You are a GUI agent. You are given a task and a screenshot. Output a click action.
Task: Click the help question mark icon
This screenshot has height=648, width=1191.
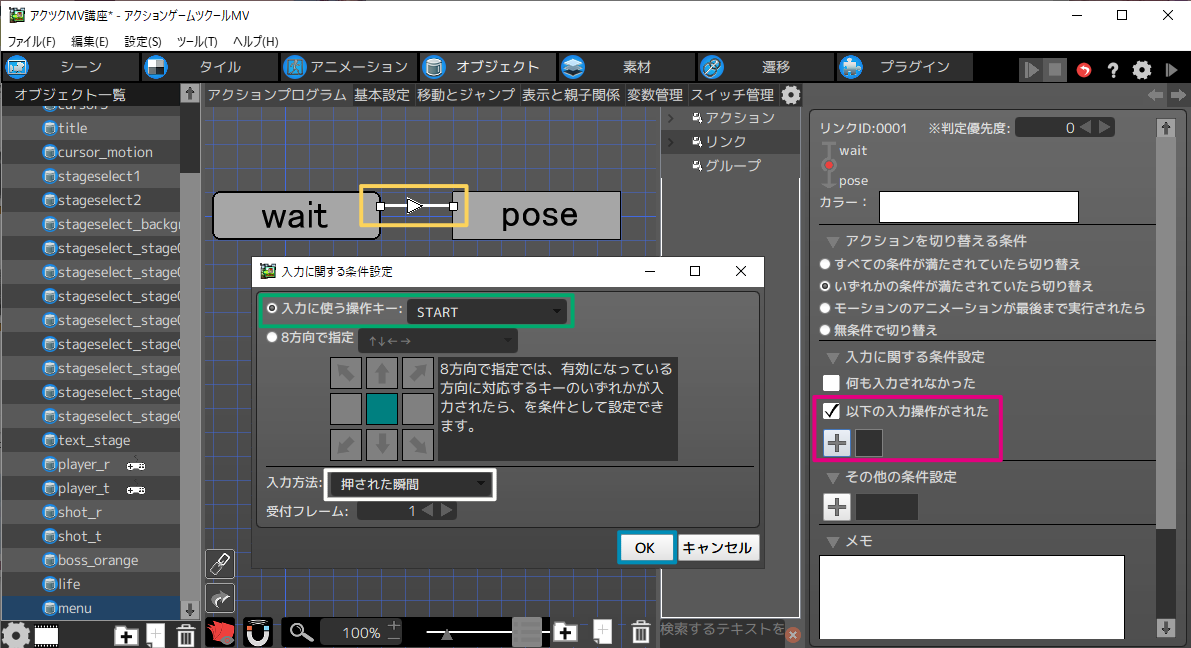(1112, 70)
